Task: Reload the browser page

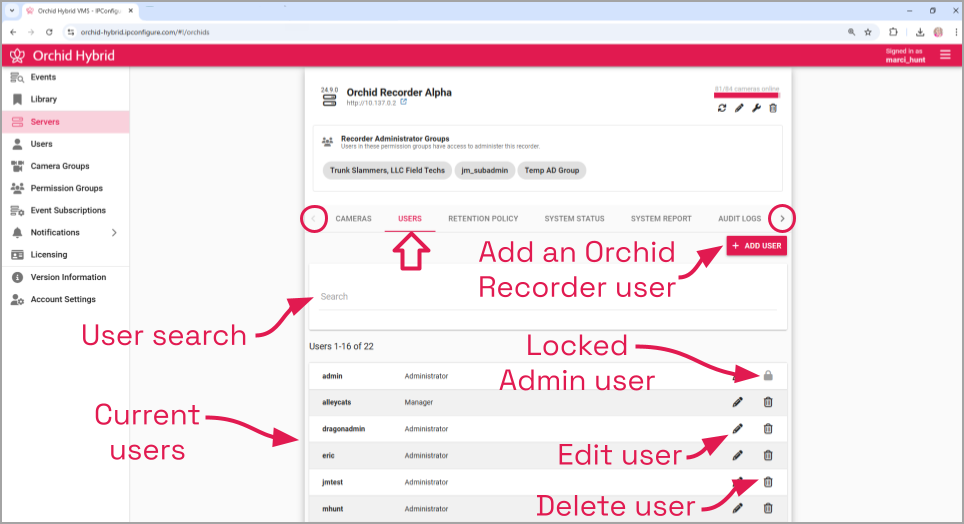Action: click(49, 32)
